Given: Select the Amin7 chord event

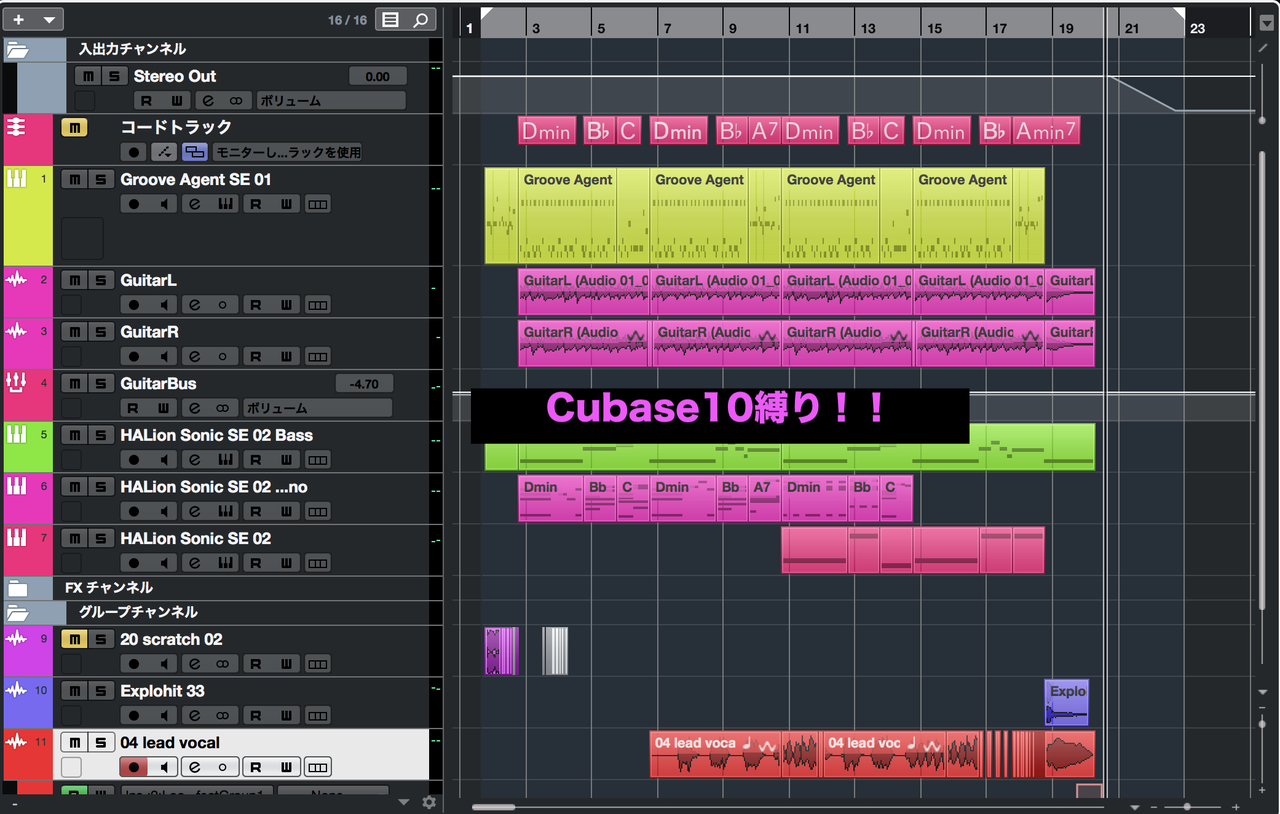Looking at the screenshot, I should (x=1046, y=131).
